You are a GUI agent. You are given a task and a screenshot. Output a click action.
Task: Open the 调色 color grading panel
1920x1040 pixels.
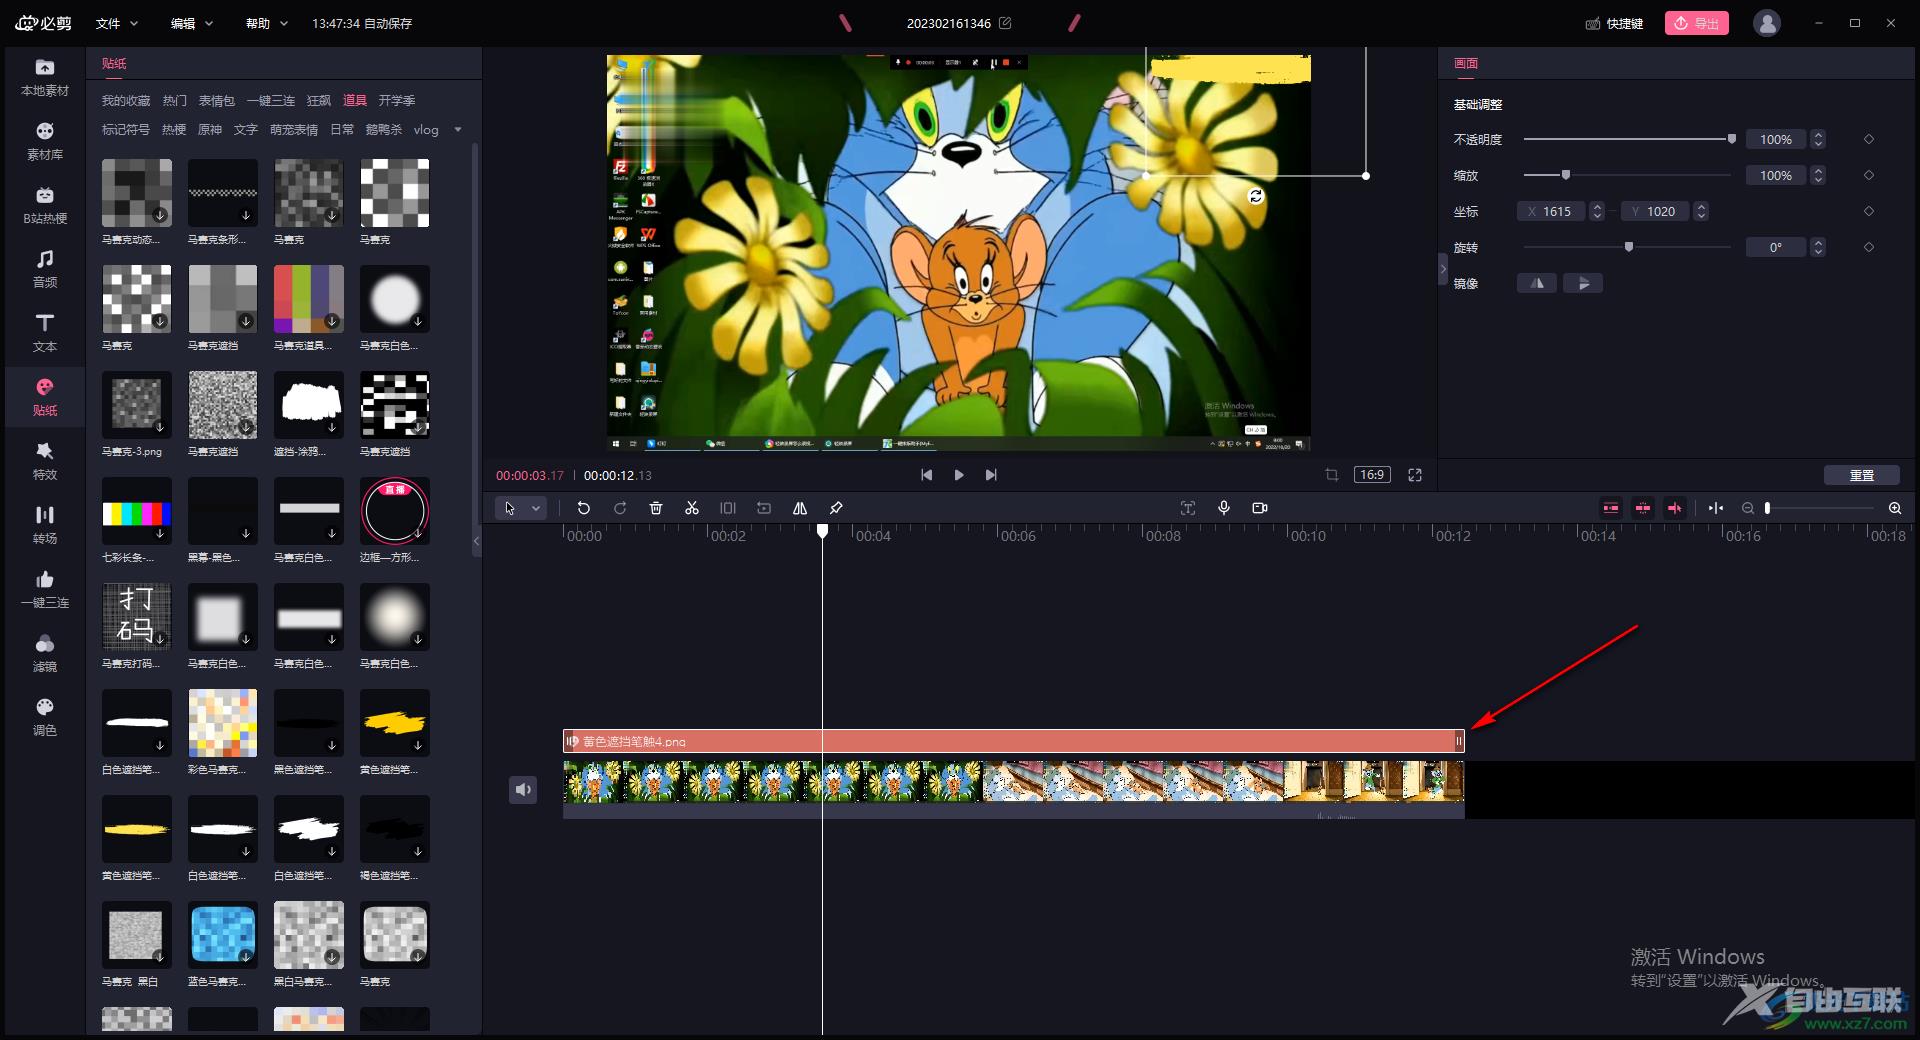[45, 717]
